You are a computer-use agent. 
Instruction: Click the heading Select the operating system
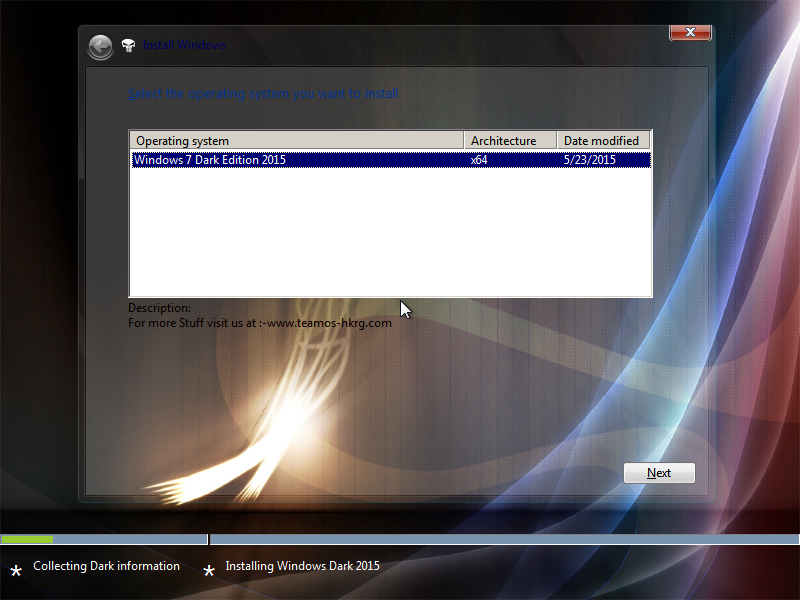point(263,94)
